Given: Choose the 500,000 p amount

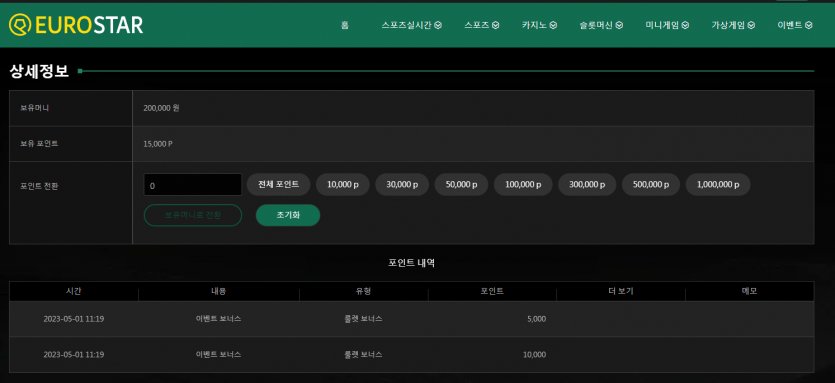Looking at the screenshot, I should coord(651,184).
